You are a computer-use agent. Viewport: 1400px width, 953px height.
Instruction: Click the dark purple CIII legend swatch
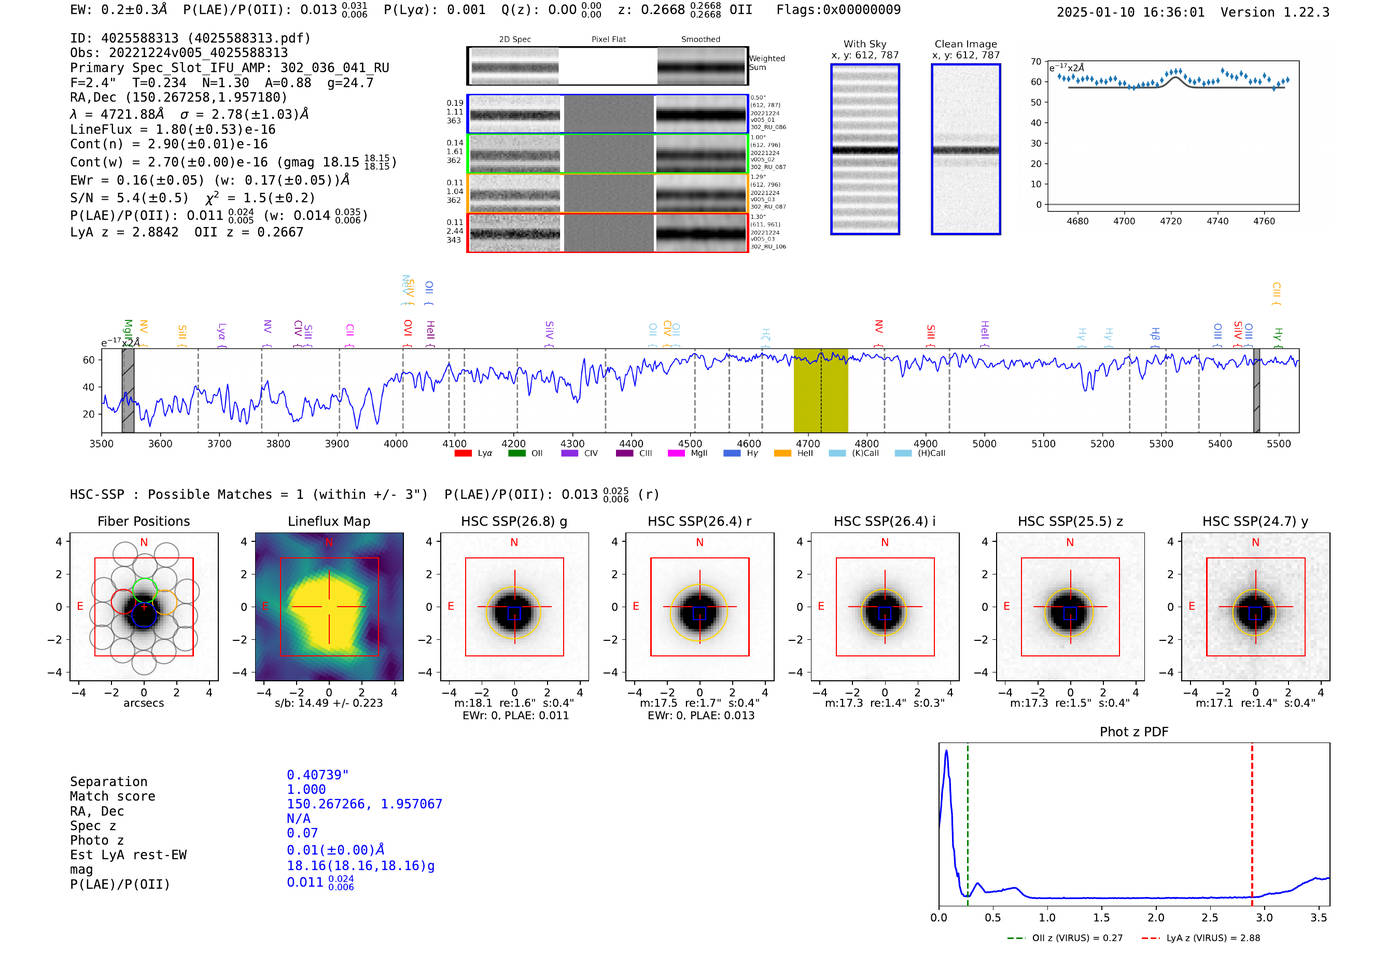625,454
